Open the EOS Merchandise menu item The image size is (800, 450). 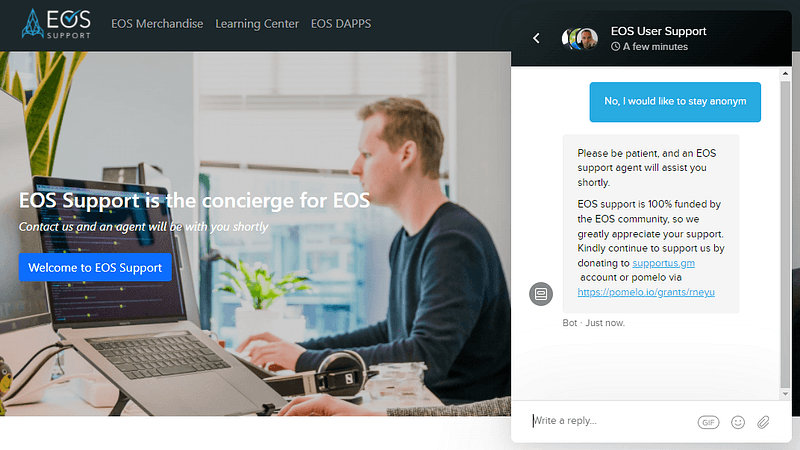pos(157,24)
